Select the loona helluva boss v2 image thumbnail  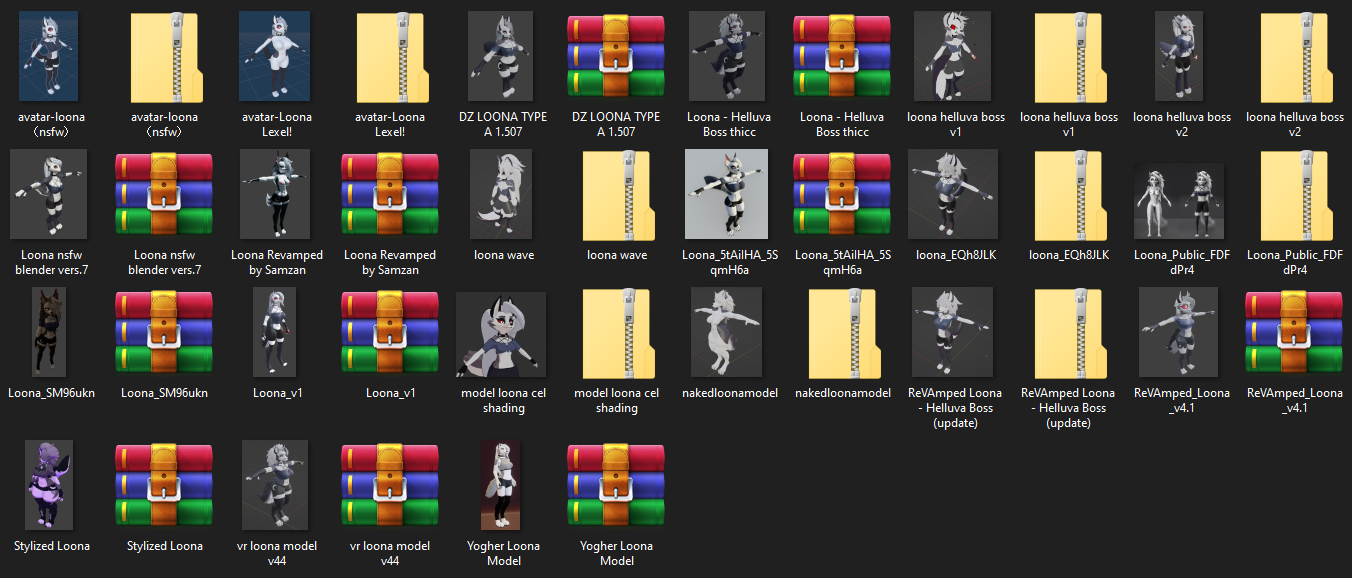1181,56
